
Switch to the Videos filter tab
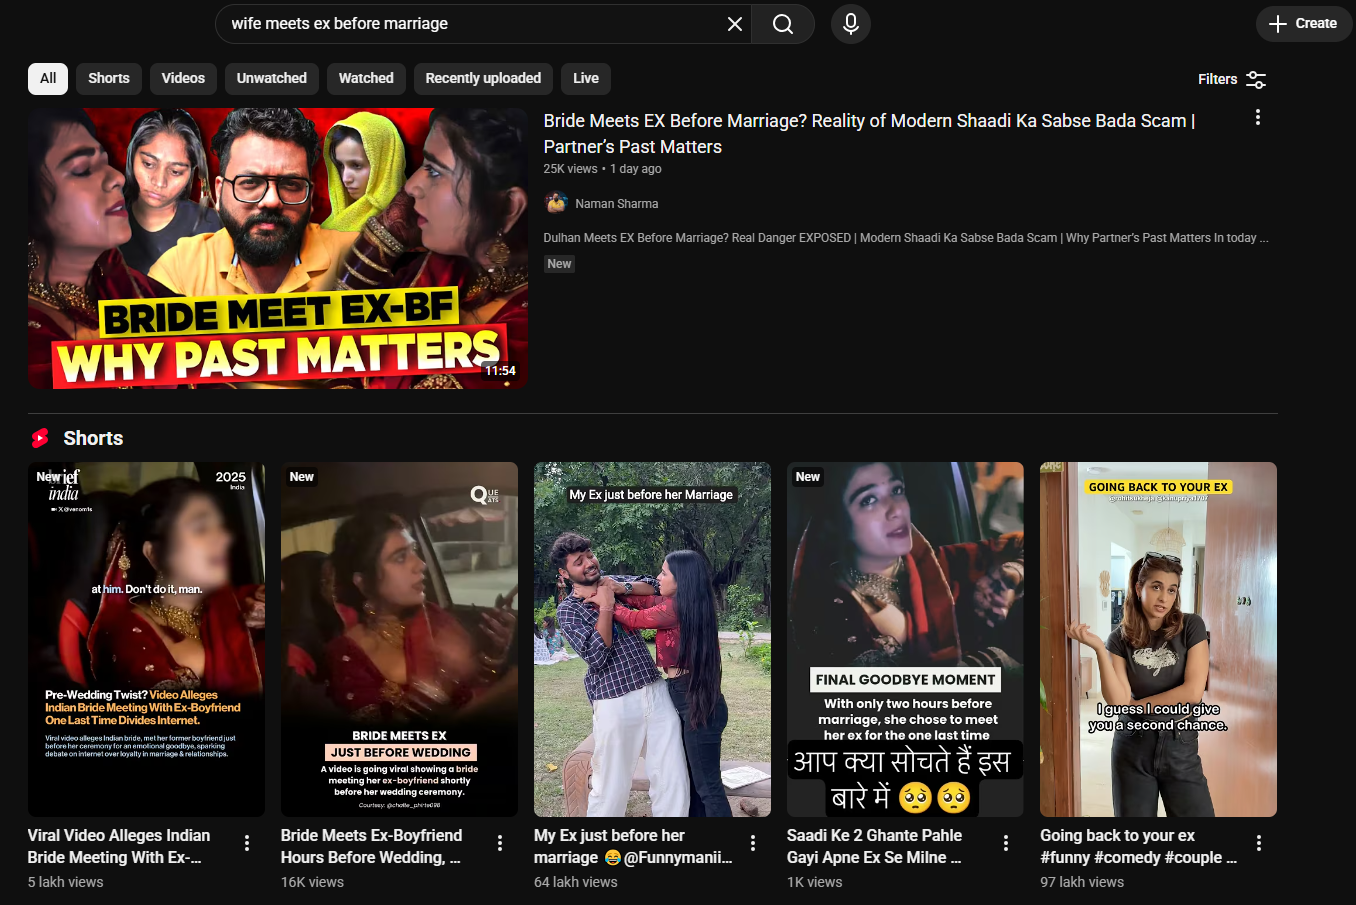[183, 78]
